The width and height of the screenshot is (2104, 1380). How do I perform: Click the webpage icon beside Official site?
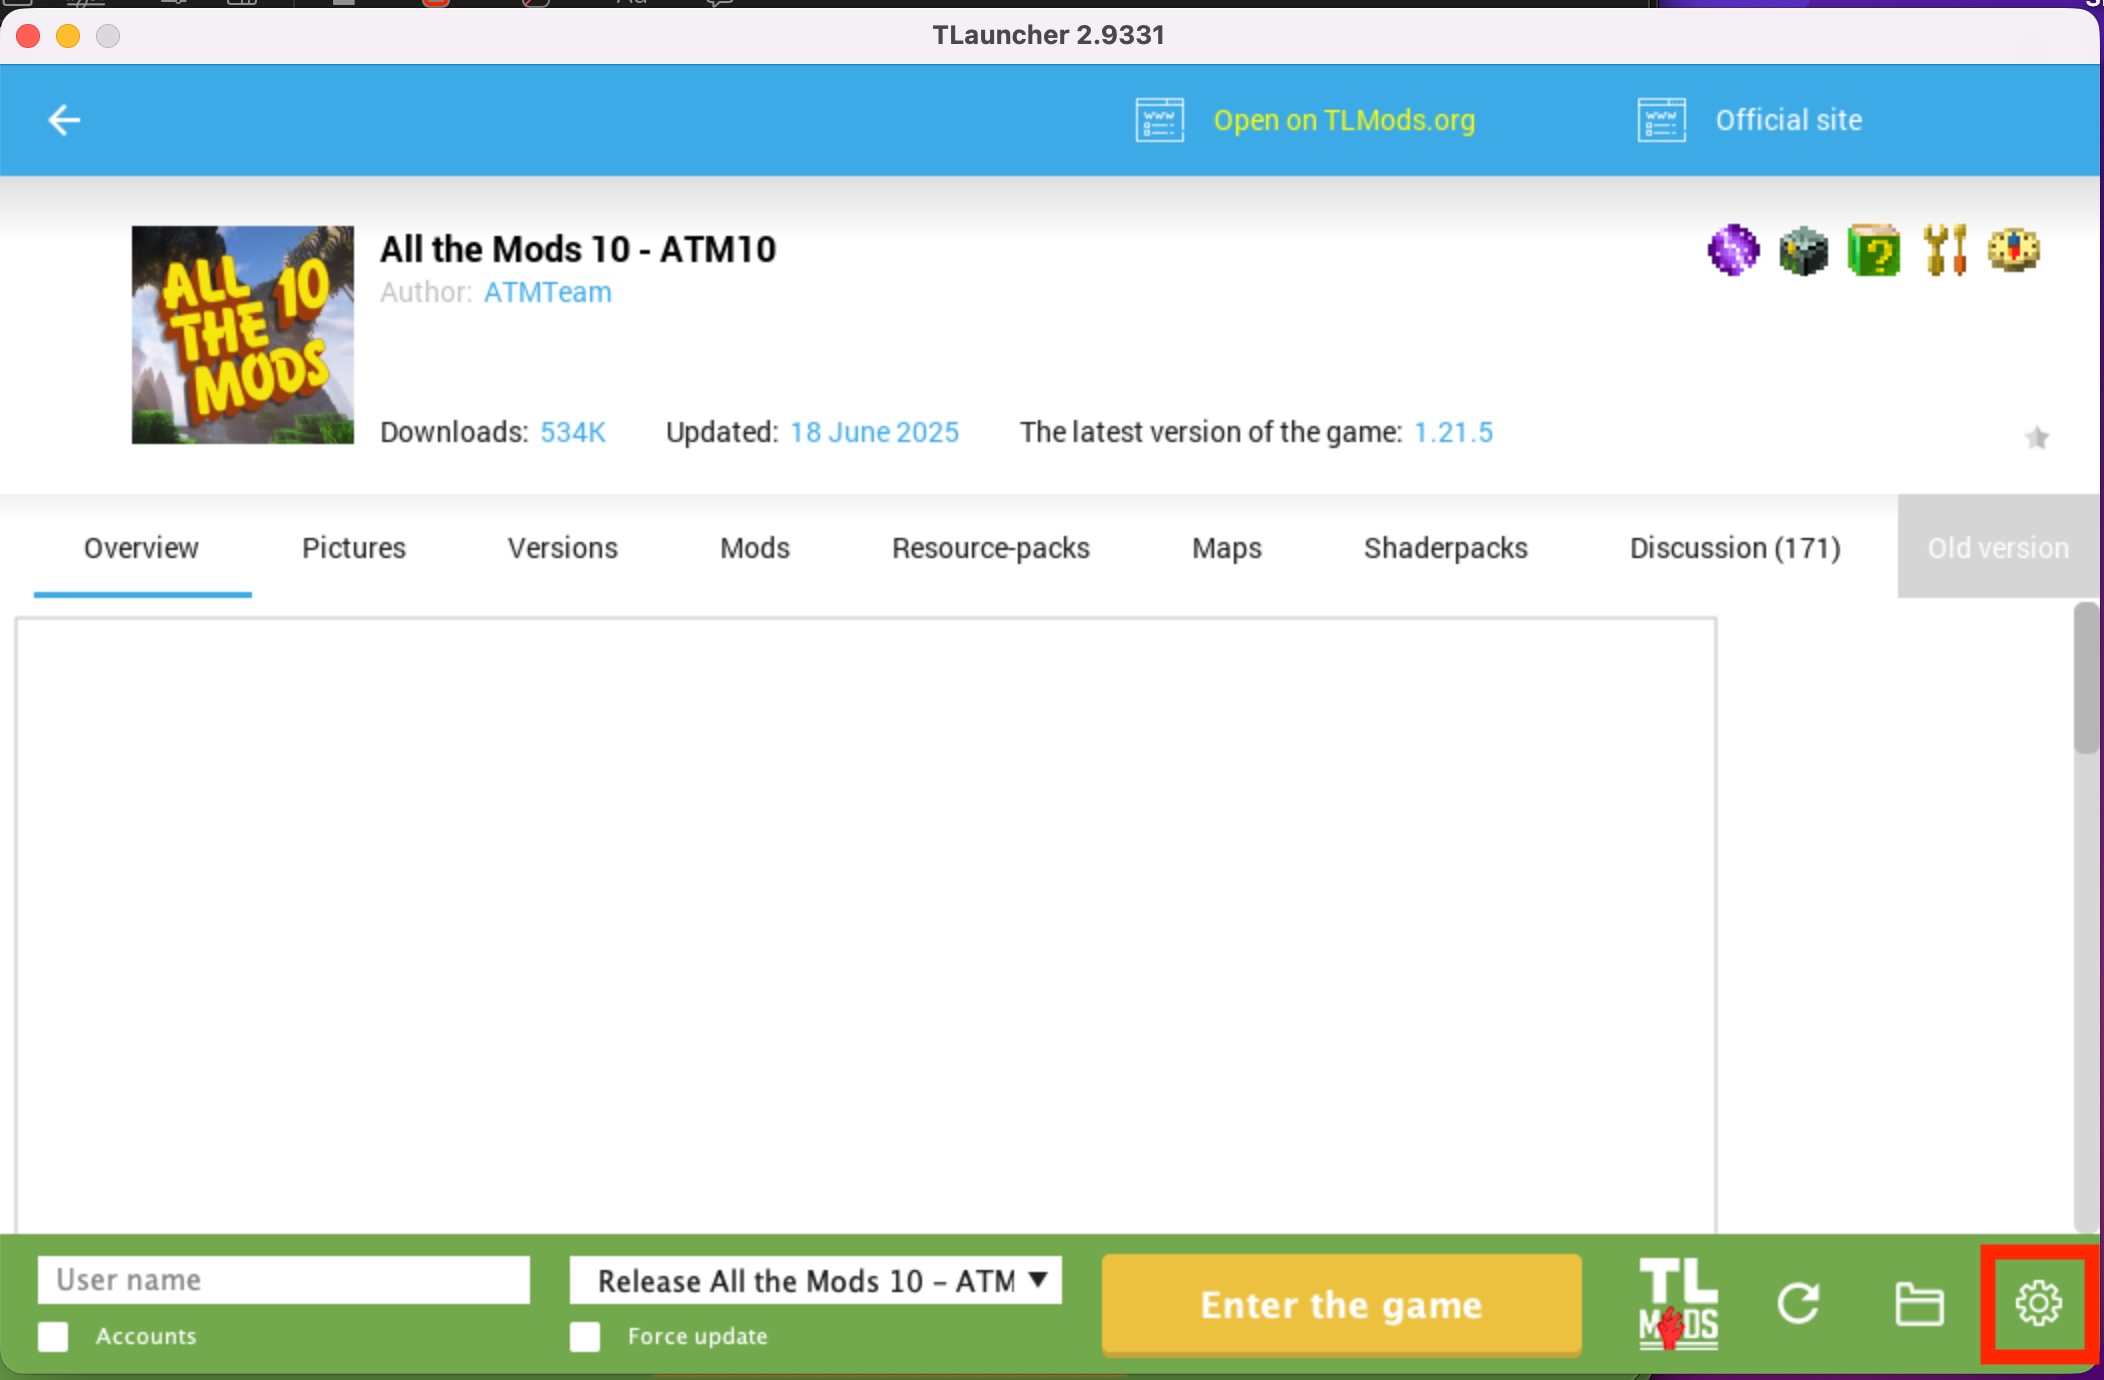1662,120
